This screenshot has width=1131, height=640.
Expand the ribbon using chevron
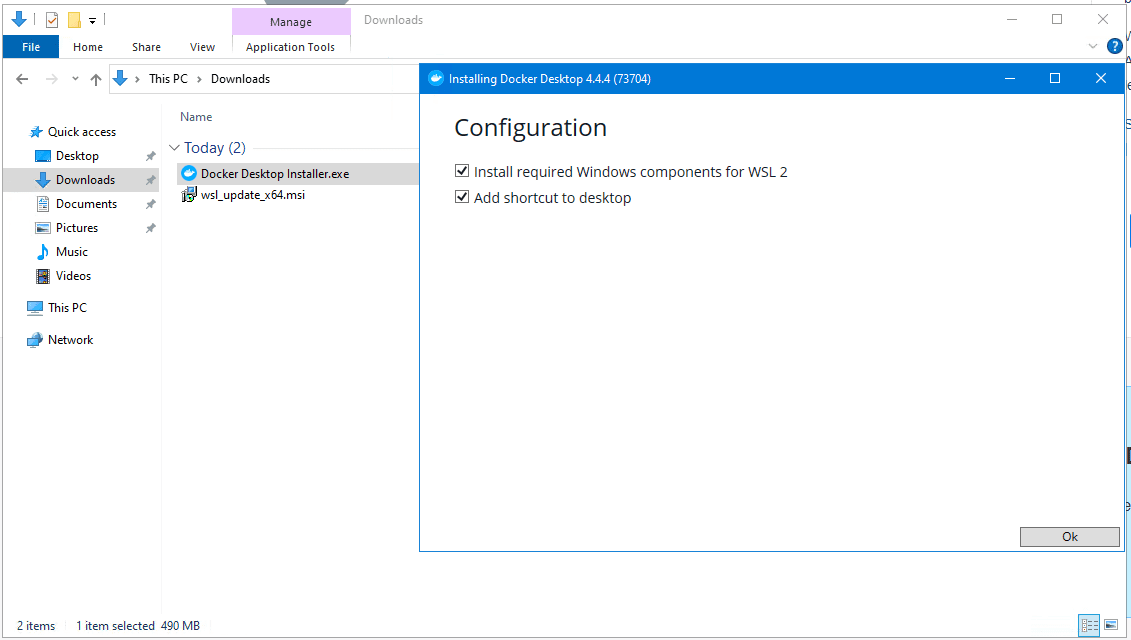pyautogui.click(x=1092, y=46)
